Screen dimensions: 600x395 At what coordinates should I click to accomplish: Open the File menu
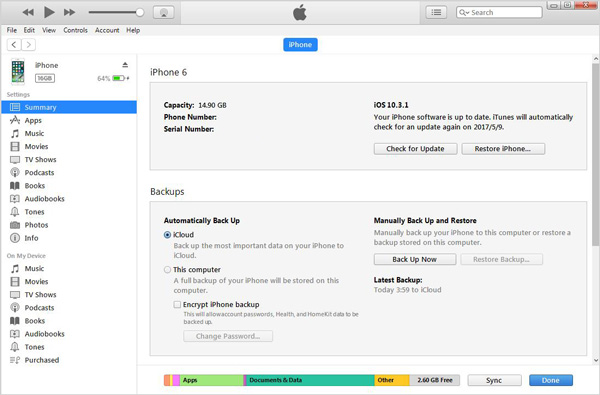pos(11,30)
